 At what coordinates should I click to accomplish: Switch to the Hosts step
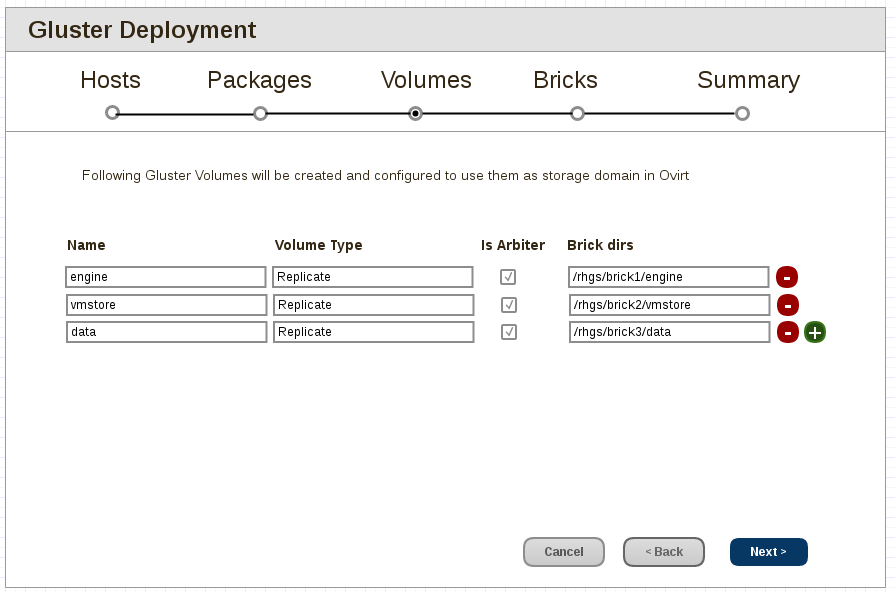110,80
